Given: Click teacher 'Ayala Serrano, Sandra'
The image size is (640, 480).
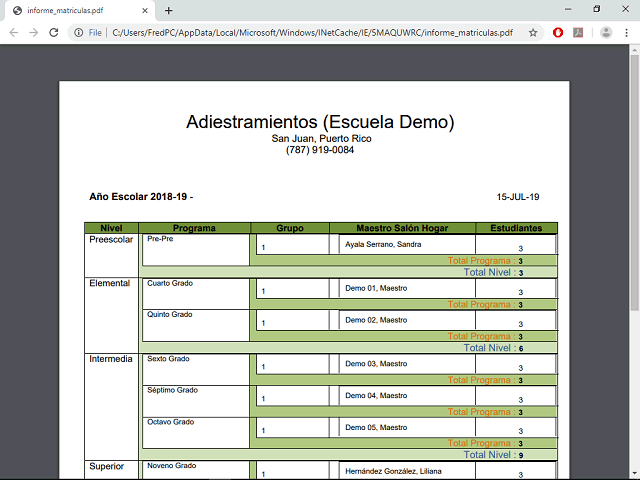Looking at the screenshot, I should 383,244.
